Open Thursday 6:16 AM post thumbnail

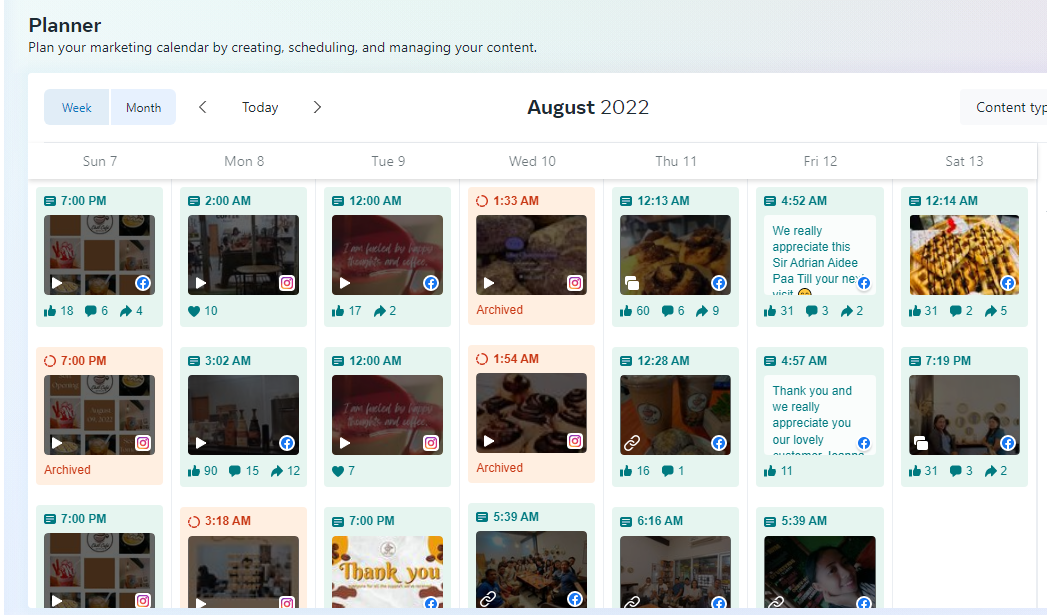click(676, 572)
